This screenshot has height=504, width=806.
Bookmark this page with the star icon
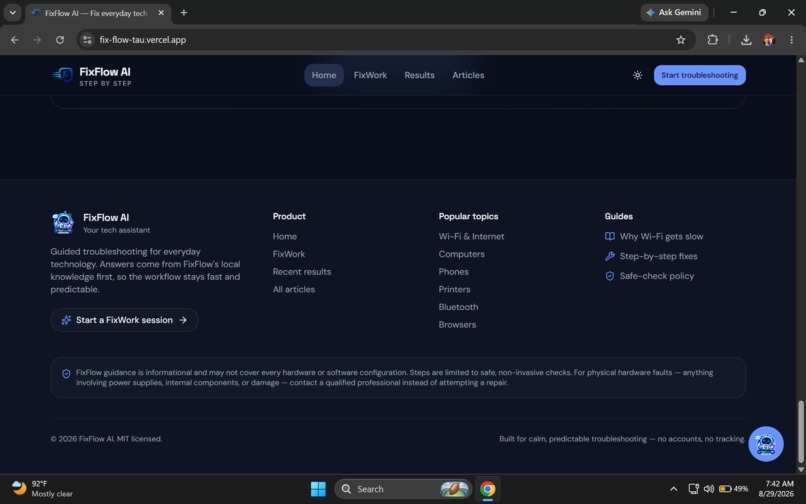tap(681, 40)
